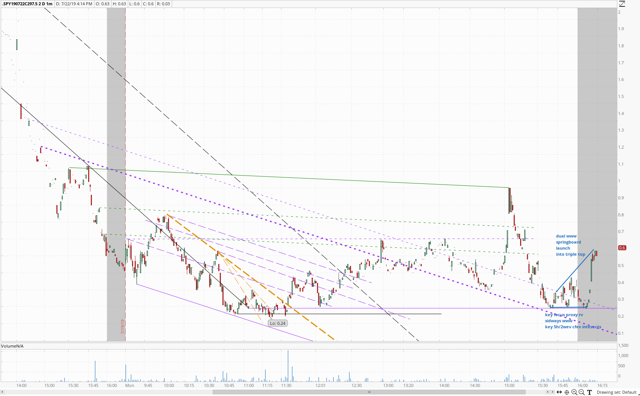Click the R: 0.03 range value

pyautogui.click(x=164, y=4)
